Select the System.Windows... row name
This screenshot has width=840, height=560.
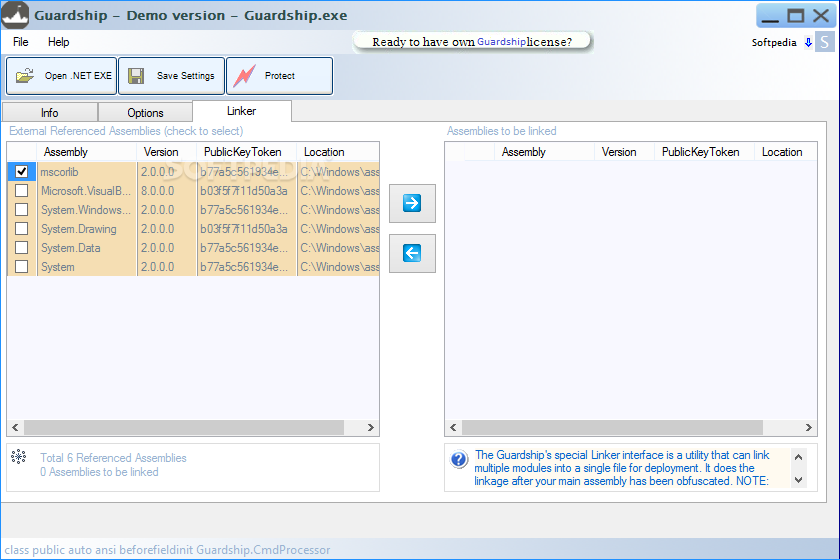[86, 210]
